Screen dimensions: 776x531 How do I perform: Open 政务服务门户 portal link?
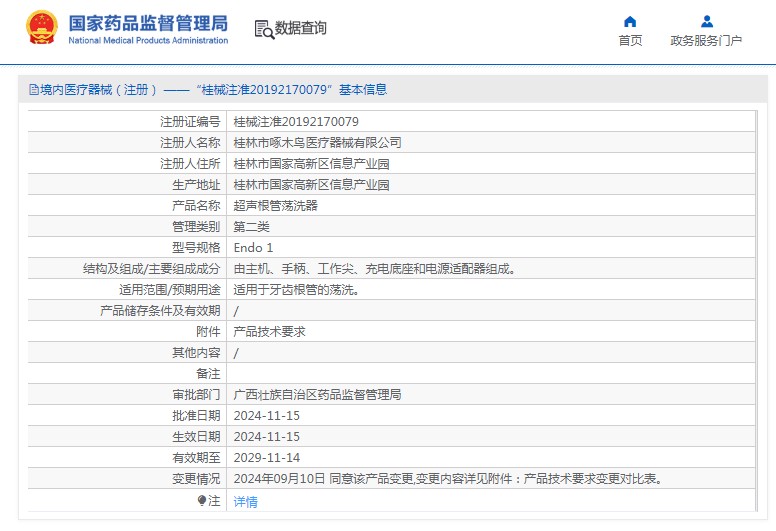click(706, 41)
